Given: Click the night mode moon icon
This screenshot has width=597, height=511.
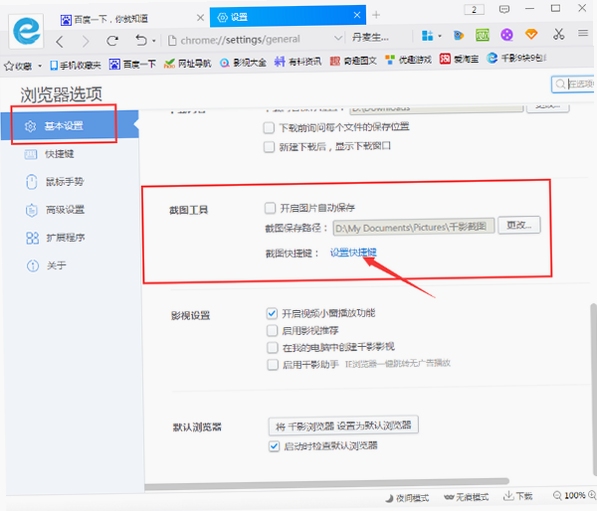Looking at the screenshot, I should [x=389, y=498].
